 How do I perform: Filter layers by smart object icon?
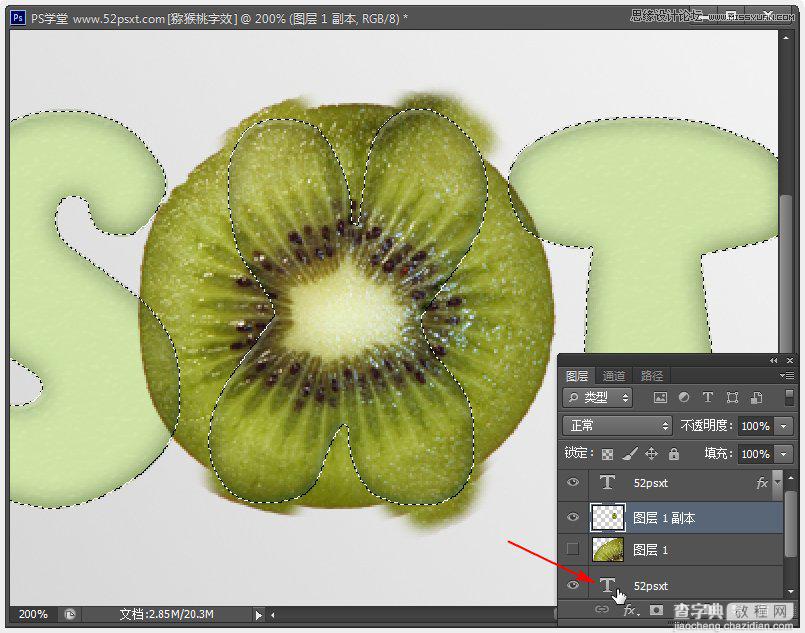click(x=756, y=397)
